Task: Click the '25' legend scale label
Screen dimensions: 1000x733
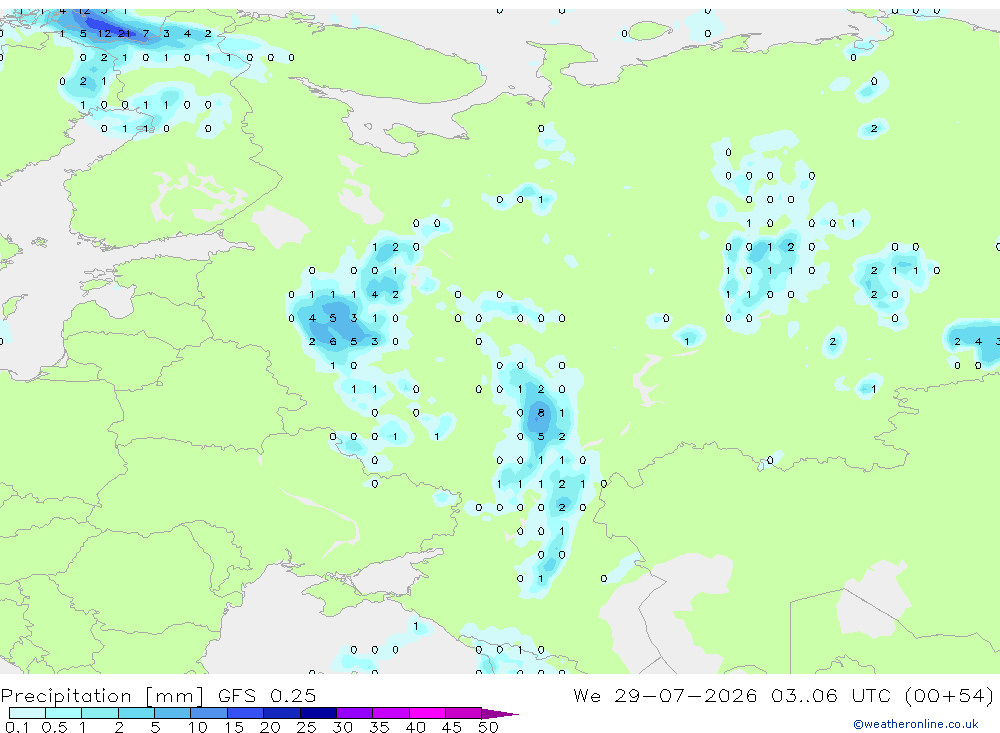Action: point(306,727)
